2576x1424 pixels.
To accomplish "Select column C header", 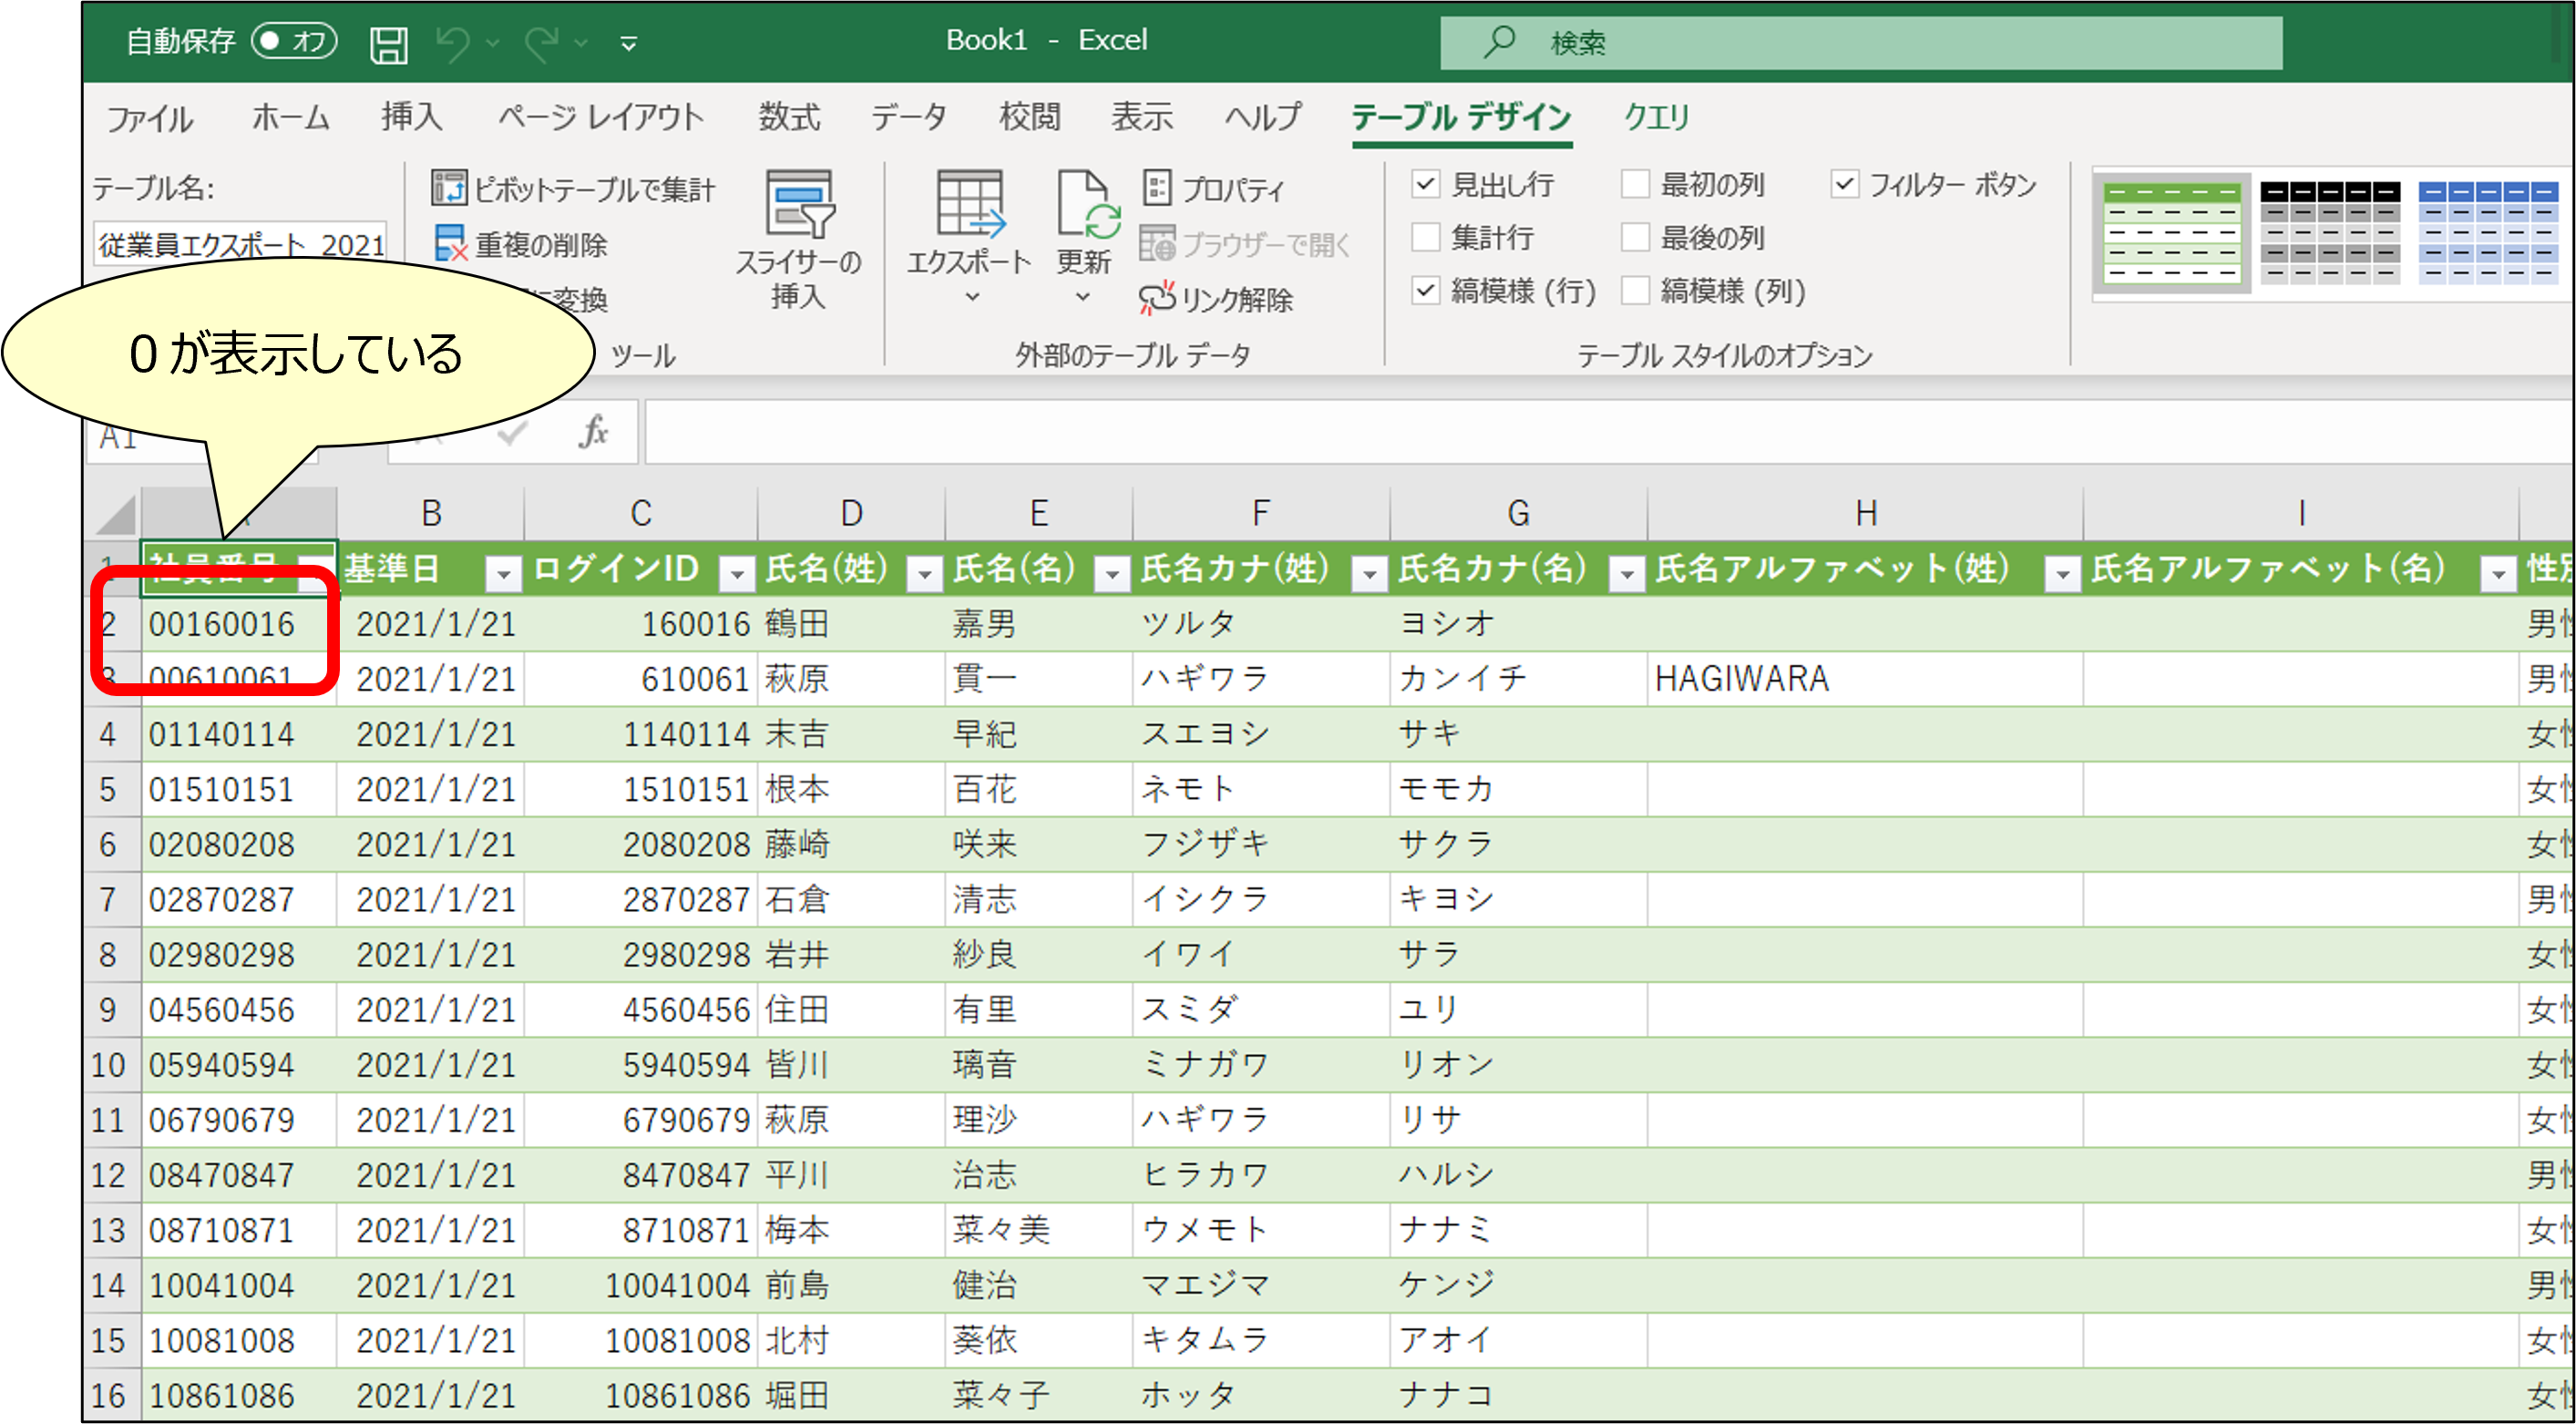I will [x=641, y=514].
